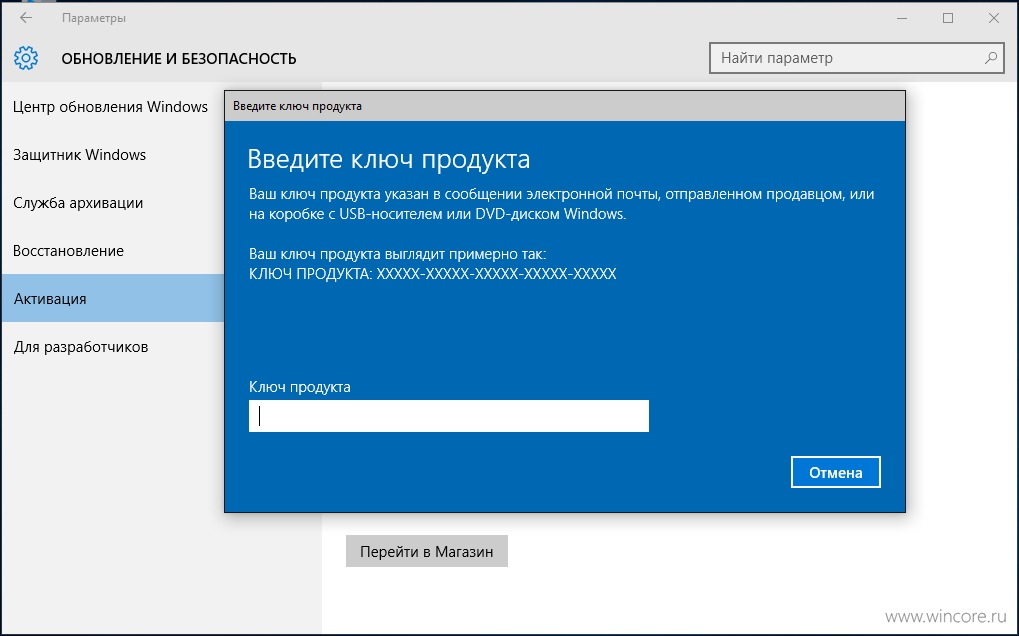Go back using the arrow icon
The width and height of the screenshot is (1019, 636).
[x=26, y=18]
